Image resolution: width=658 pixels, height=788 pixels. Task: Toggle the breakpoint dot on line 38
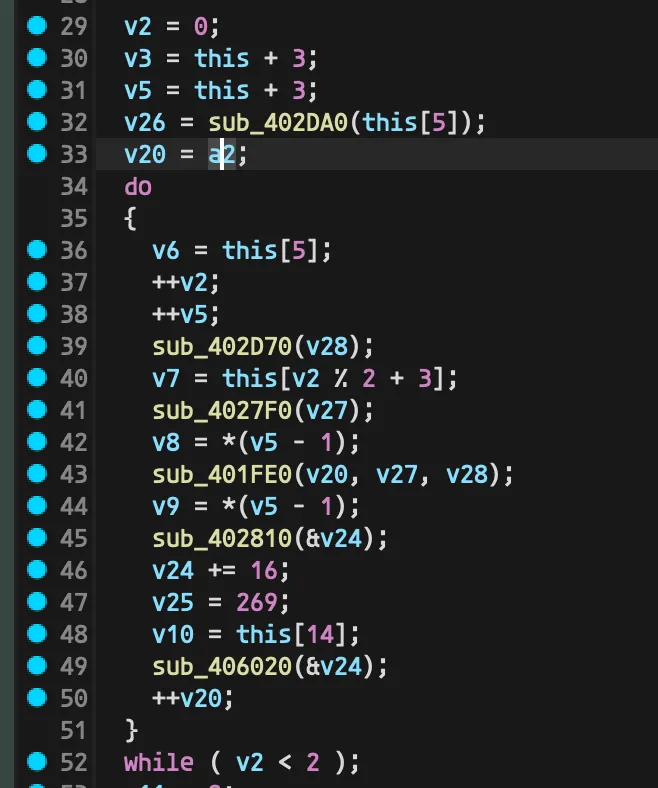pyautogui.click(x=37, y=314)
